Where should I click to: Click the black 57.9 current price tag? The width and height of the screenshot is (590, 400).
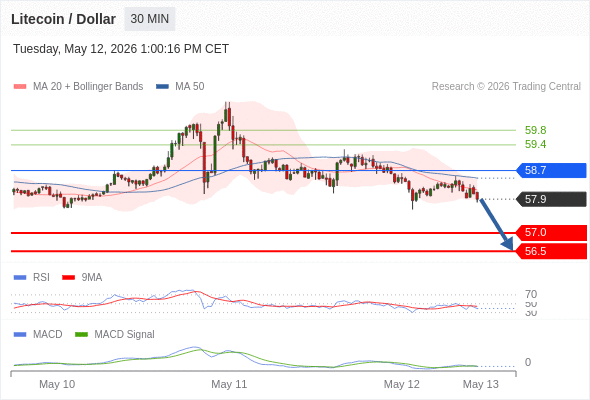click(551, 199)
